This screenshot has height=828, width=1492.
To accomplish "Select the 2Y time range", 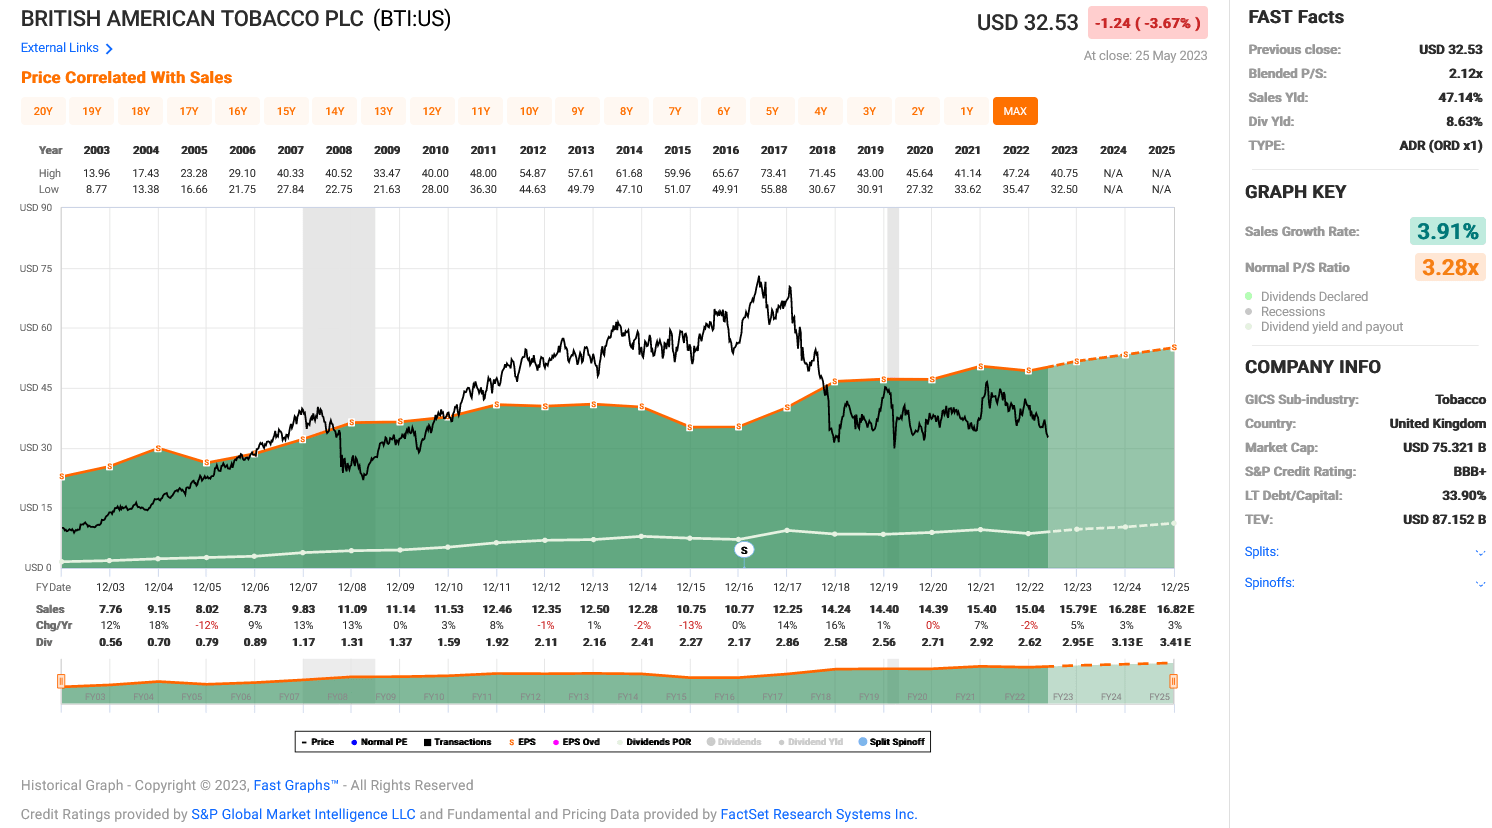I will [x=917, y=111].
